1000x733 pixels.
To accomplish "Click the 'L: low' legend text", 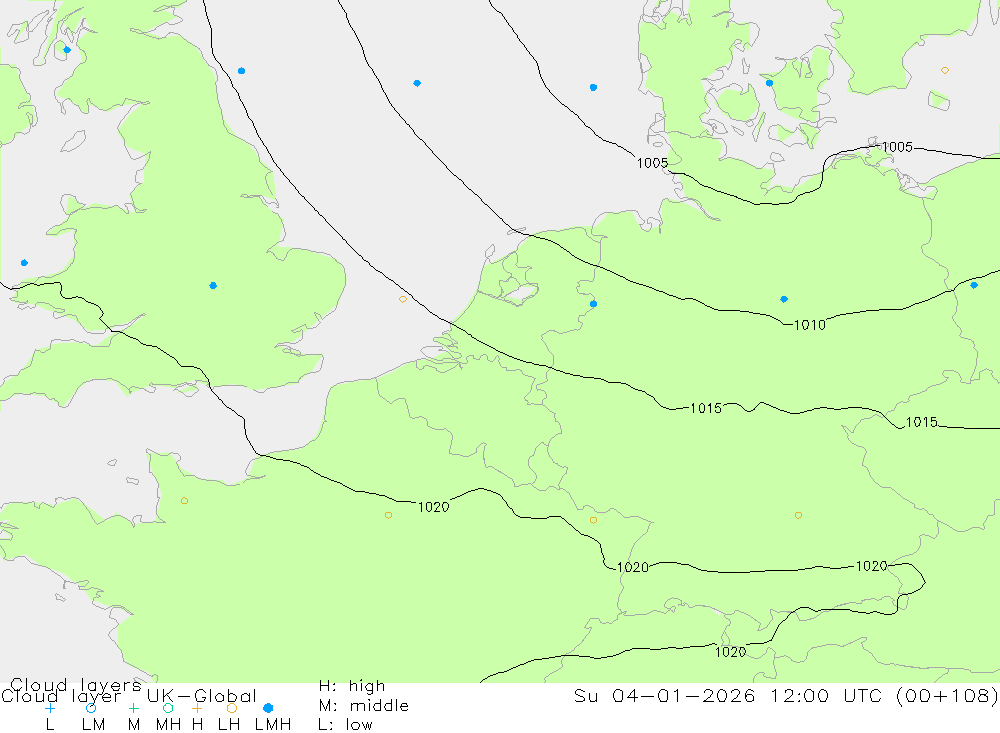I will pyautogui.click(x=345, y=725).
